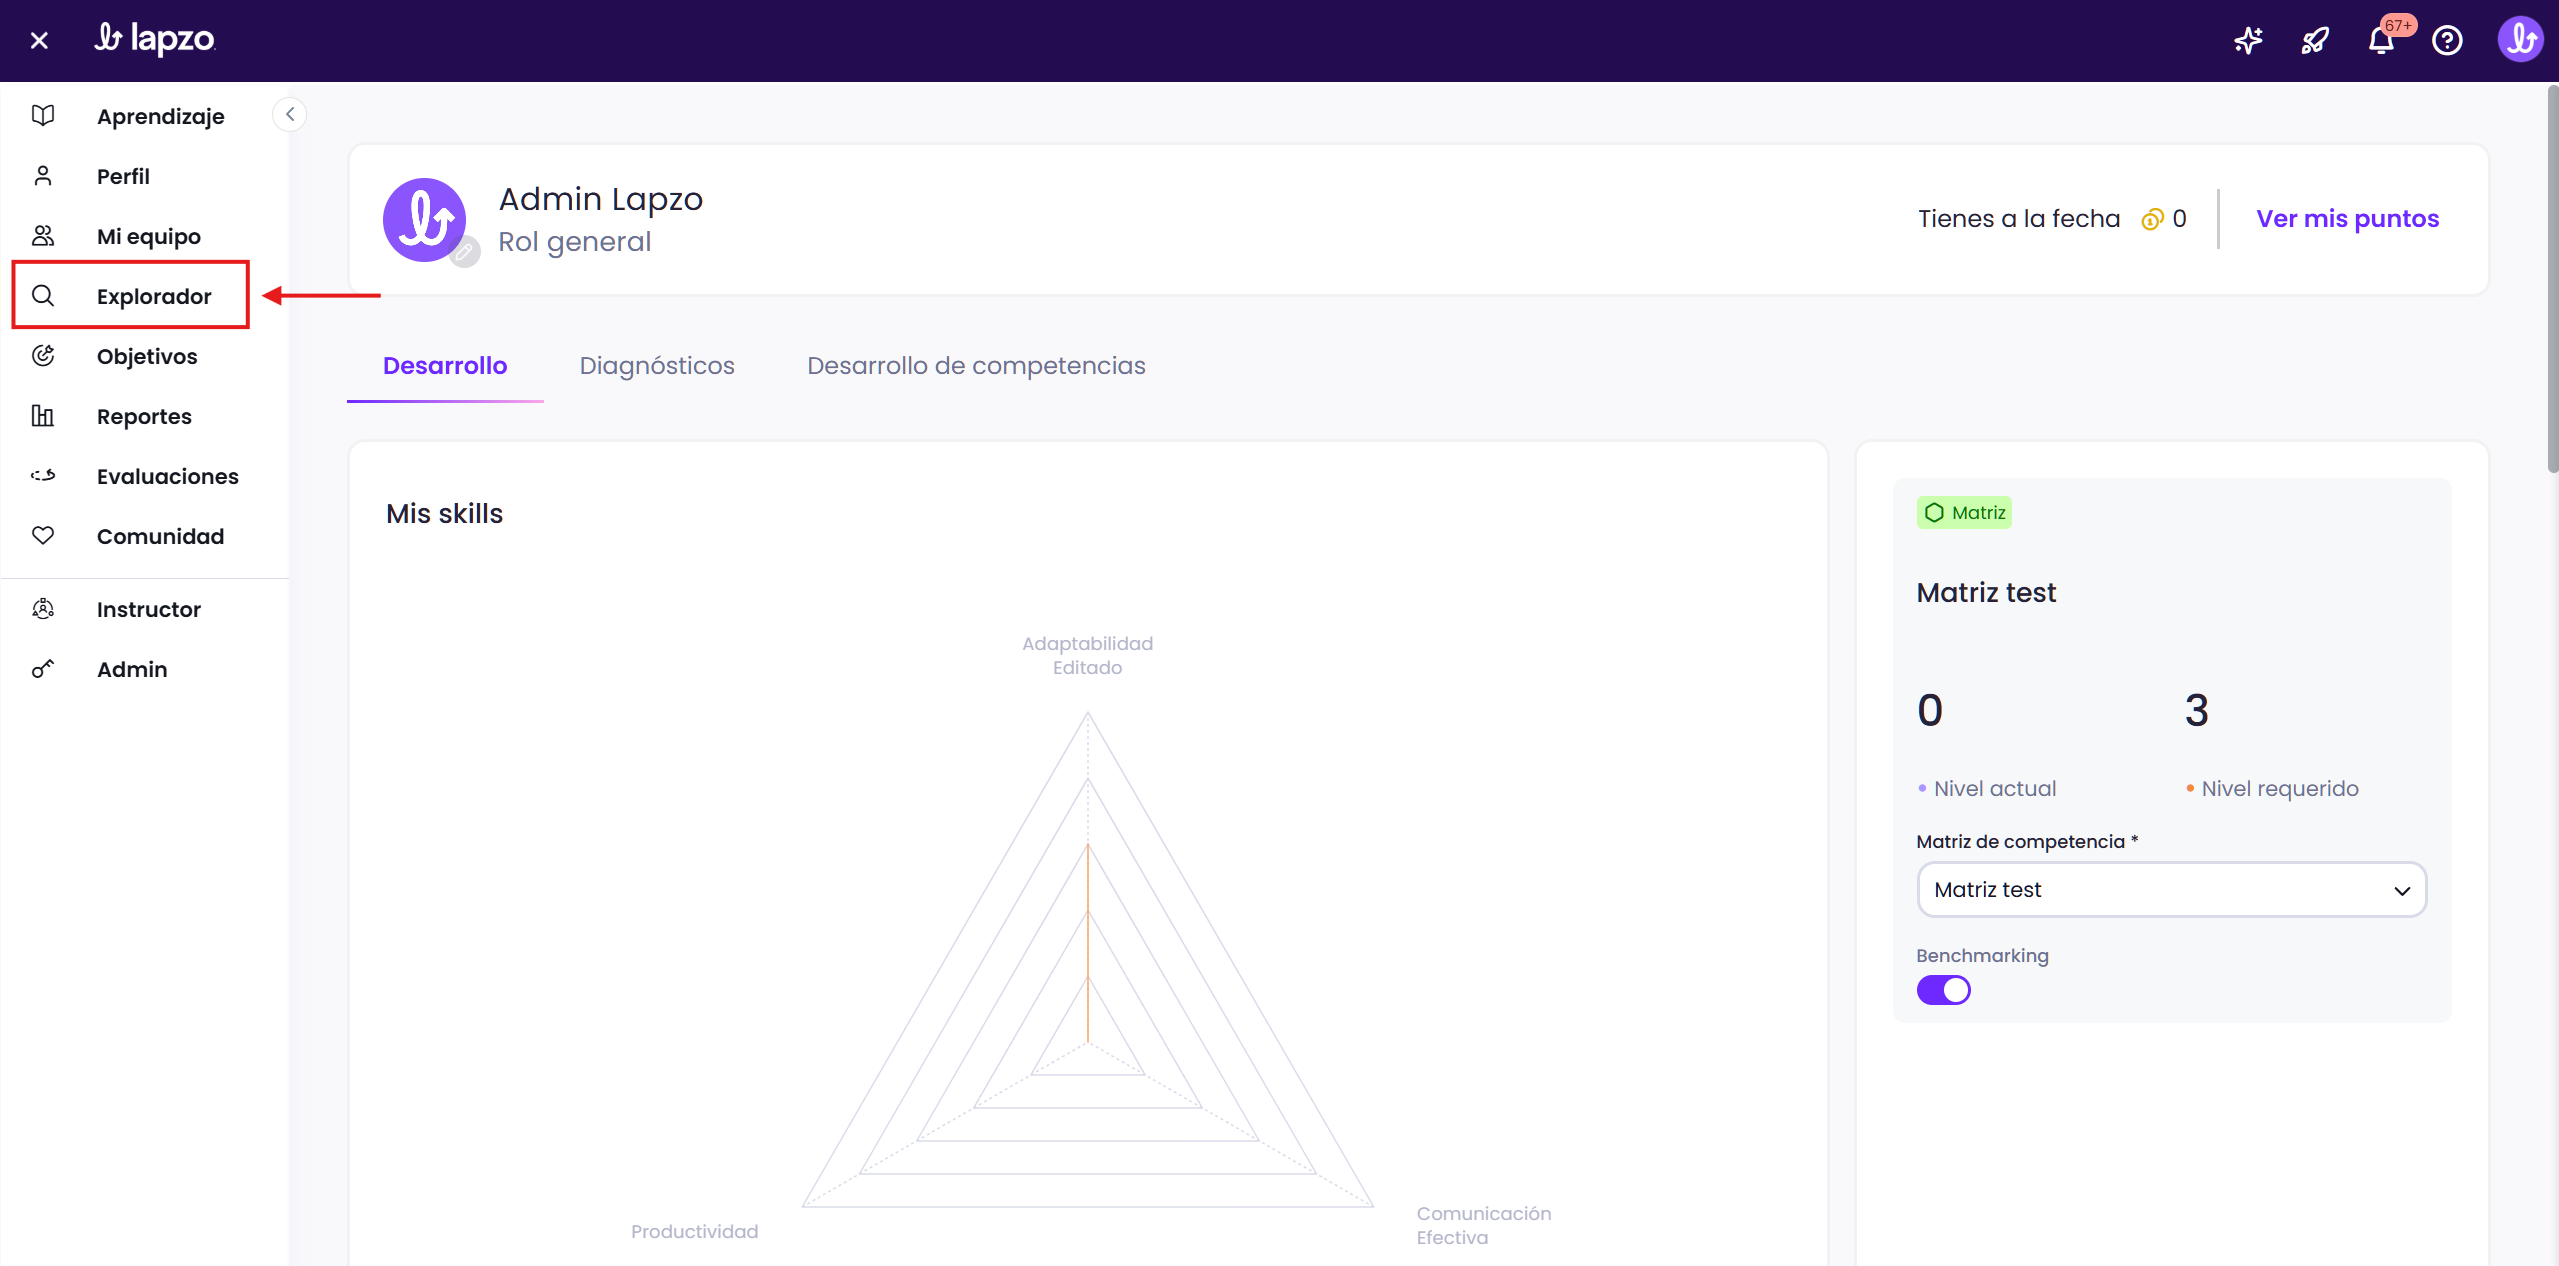Screen dimensions: 2559x1266
Task: Collapse the sidebar with chevron arrow
Action: tap(290, 115)
